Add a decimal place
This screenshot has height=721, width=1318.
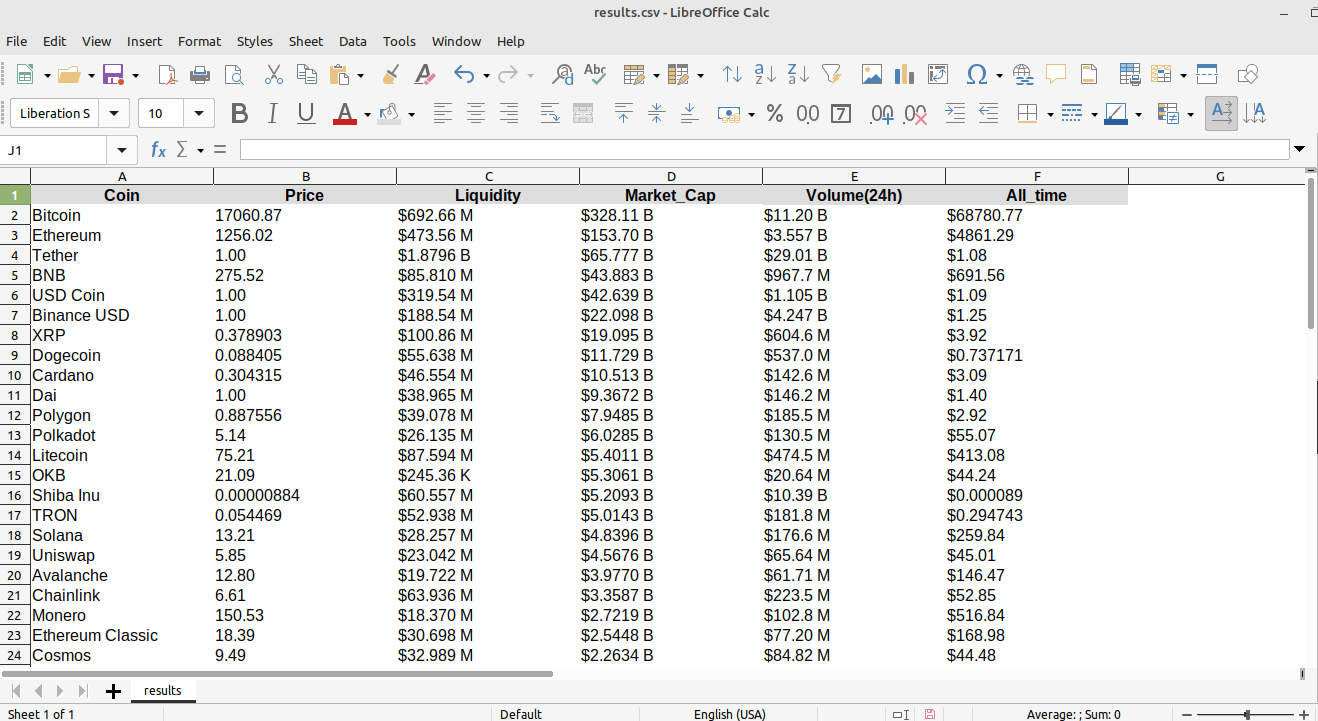click(x=882, y=113)
